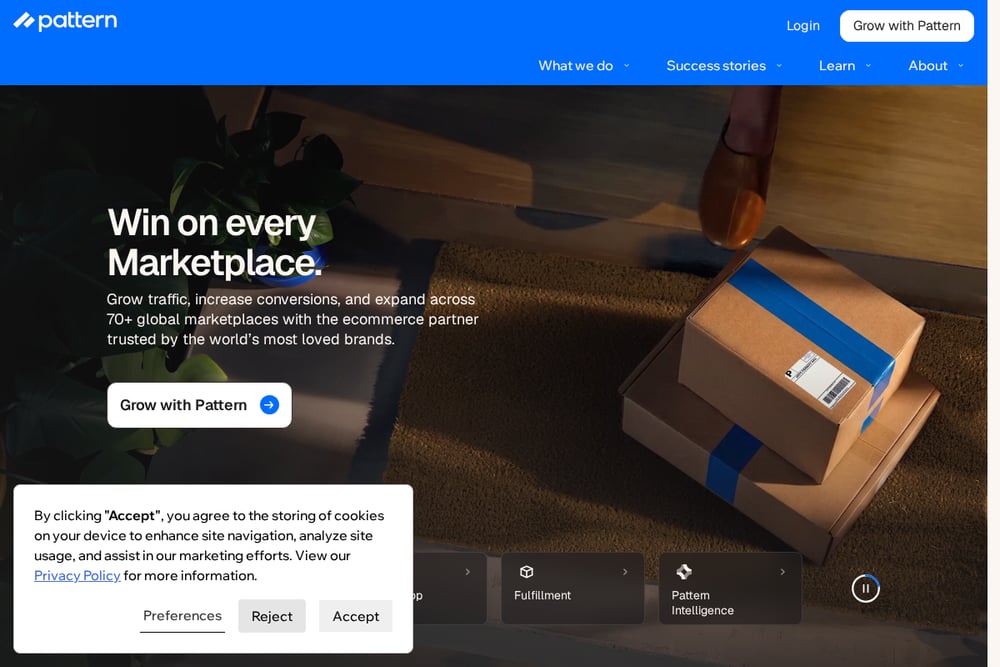Open the About menu

tap(927, 66)
